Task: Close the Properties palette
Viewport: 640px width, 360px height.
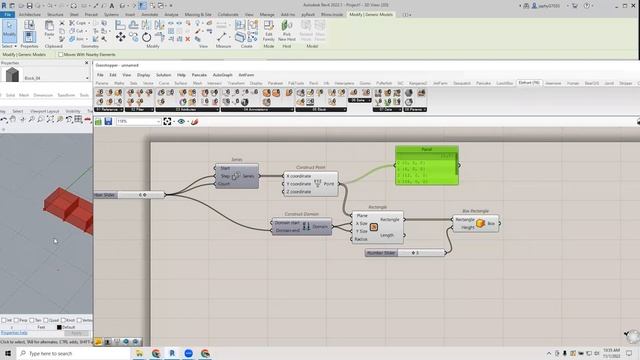Action: pos(87,63)
